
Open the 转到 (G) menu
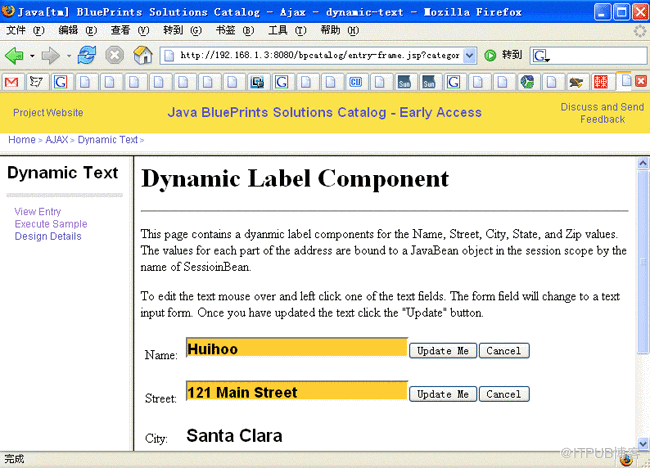(182, 30)
